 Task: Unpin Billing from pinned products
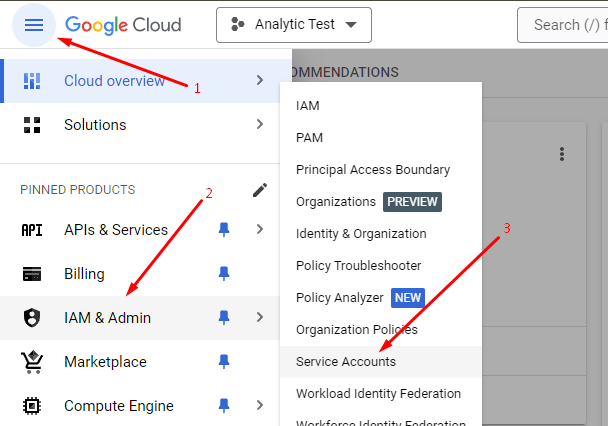224,273
